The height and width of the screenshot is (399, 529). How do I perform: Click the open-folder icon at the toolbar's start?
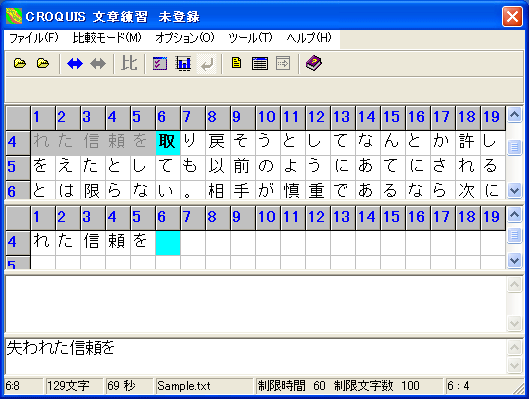20,63
